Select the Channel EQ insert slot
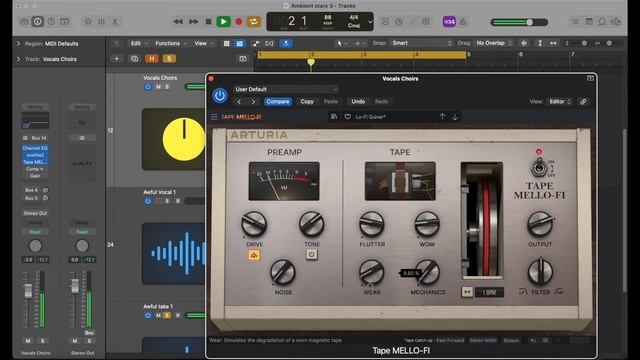640x360 pixels. click(x=35, y=148)
